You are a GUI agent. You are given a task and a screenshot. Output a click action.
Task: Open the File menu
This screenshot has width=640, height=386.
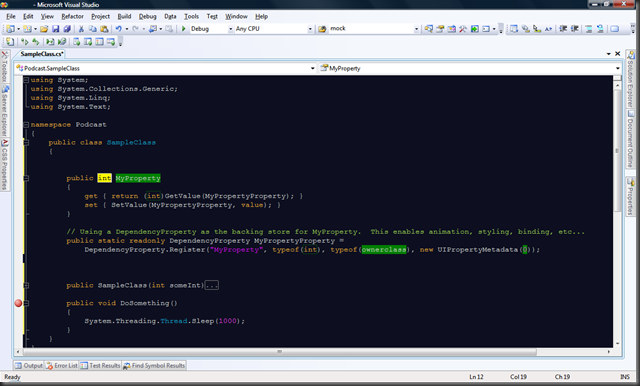(11, 16)
